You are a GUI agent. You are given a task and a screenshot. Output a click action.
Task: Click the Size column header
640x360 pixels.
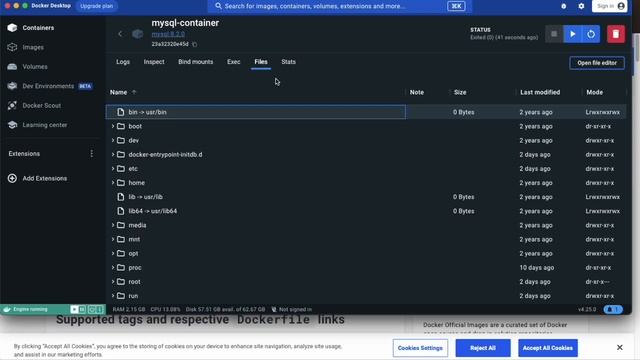point(460,92)
